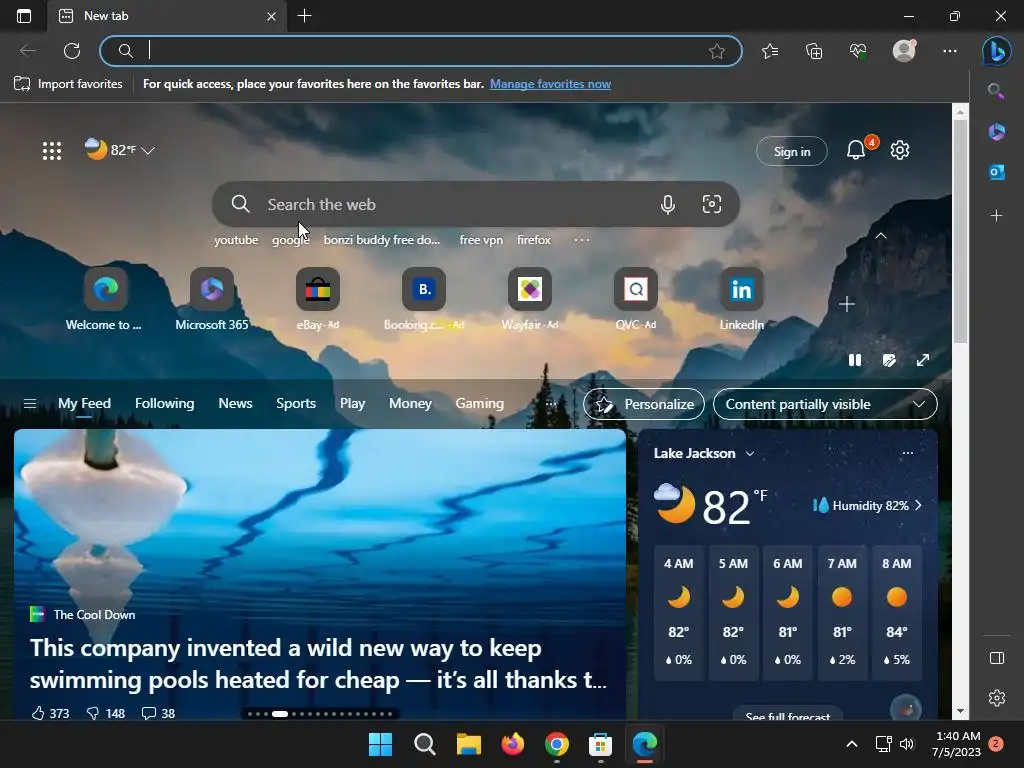Start visual search camera icon
Viewport: 1024px width, 768px height.
click(711, 204)
